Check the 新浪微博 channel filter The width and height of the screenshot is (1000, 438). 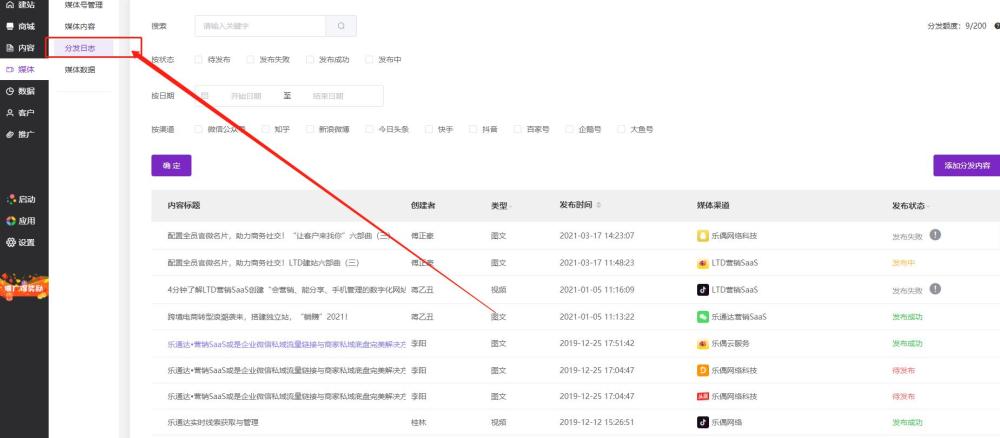tap(311, 129)
